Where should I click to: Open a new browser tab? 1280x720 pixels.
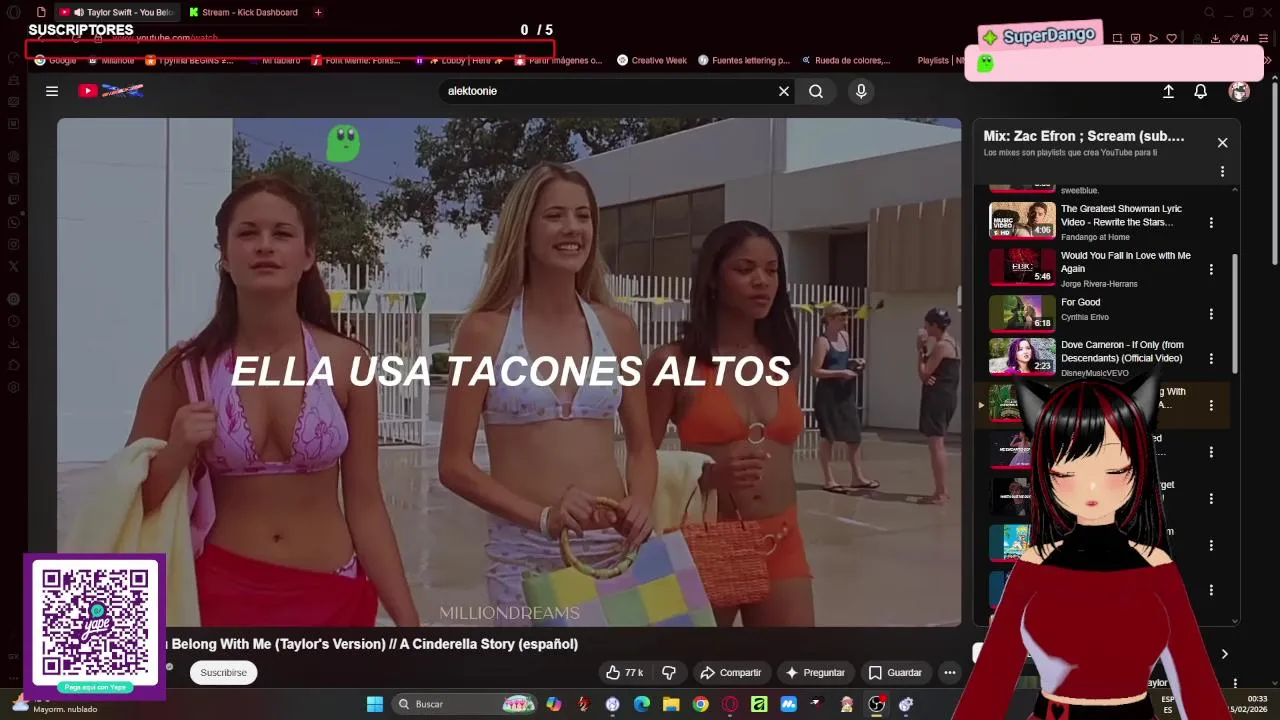(318, 12)
